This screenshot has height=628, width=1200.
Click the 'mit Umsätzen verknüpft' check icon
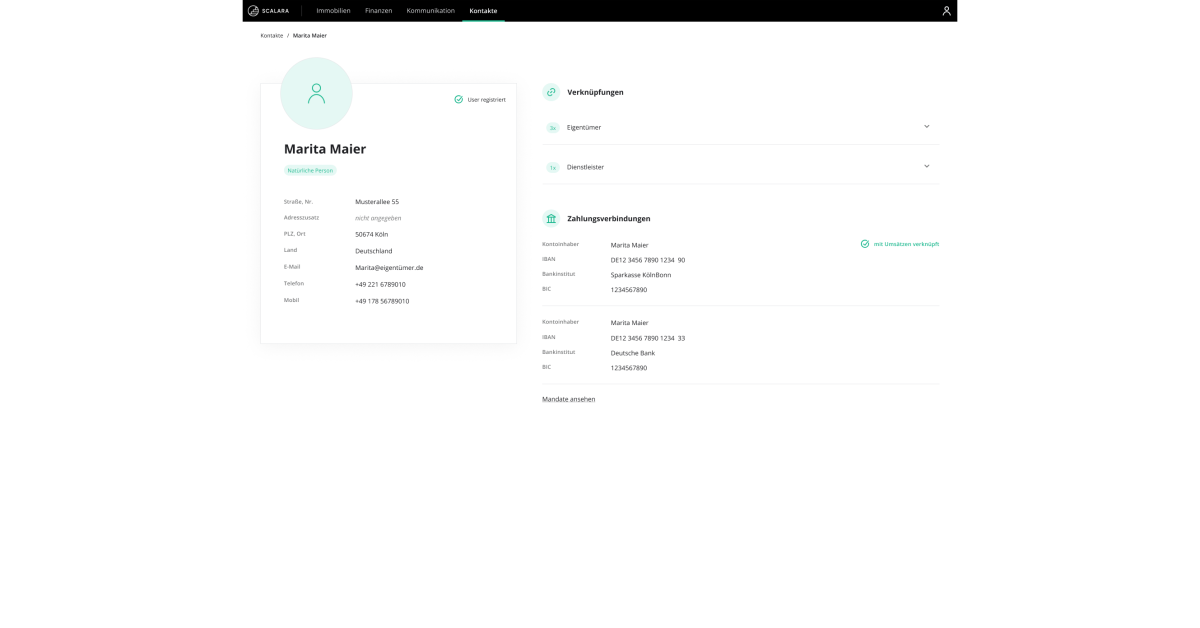coord(865,244)
